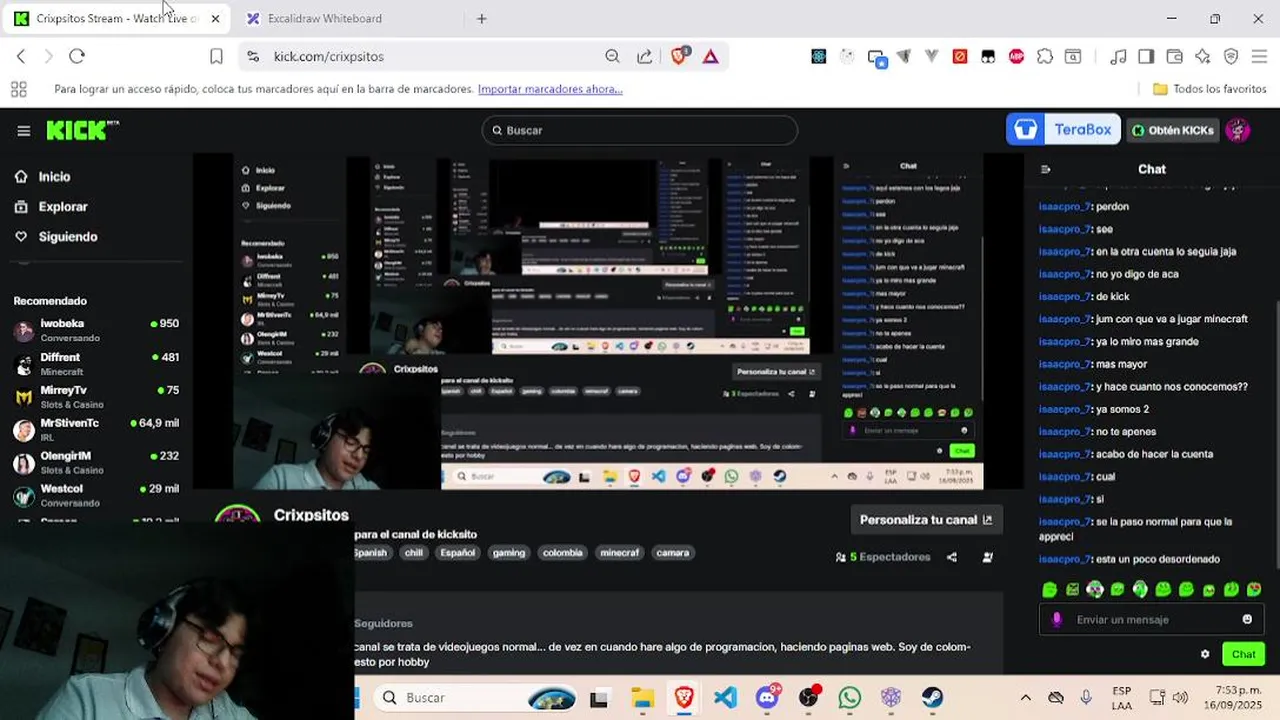Click Personaliza tu canal button

click(926, 519)
